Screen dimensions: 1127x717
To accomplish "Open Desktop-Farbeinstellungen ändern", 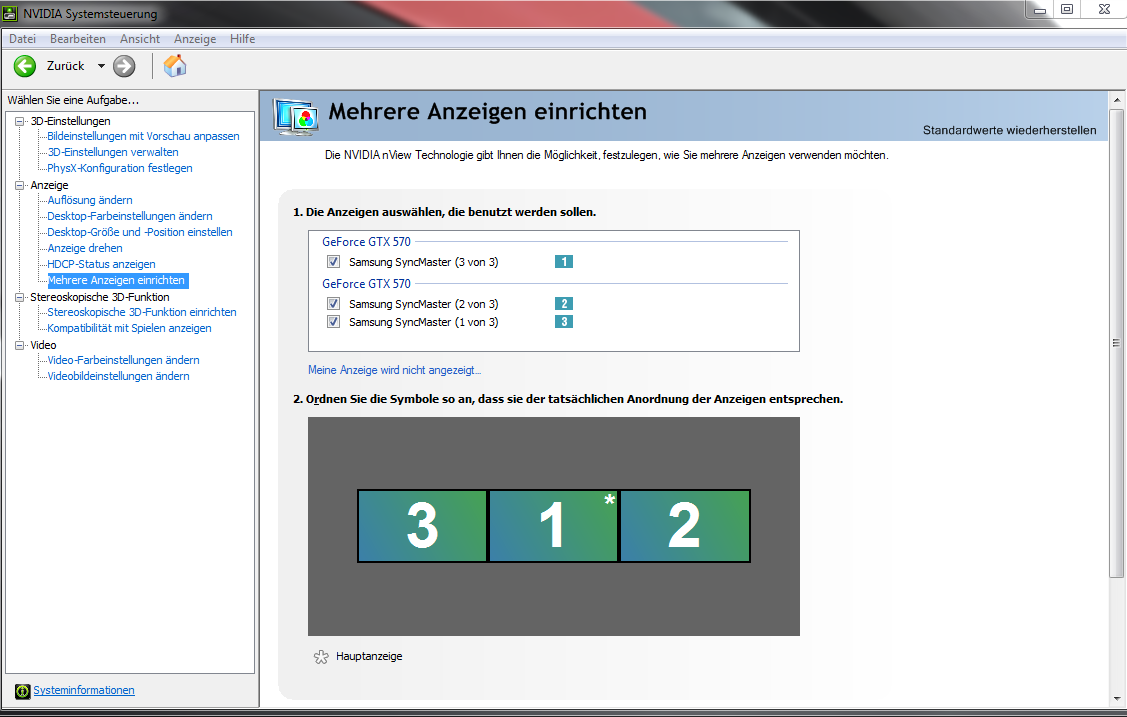I will pyautogui.click(x=129, y=216).
